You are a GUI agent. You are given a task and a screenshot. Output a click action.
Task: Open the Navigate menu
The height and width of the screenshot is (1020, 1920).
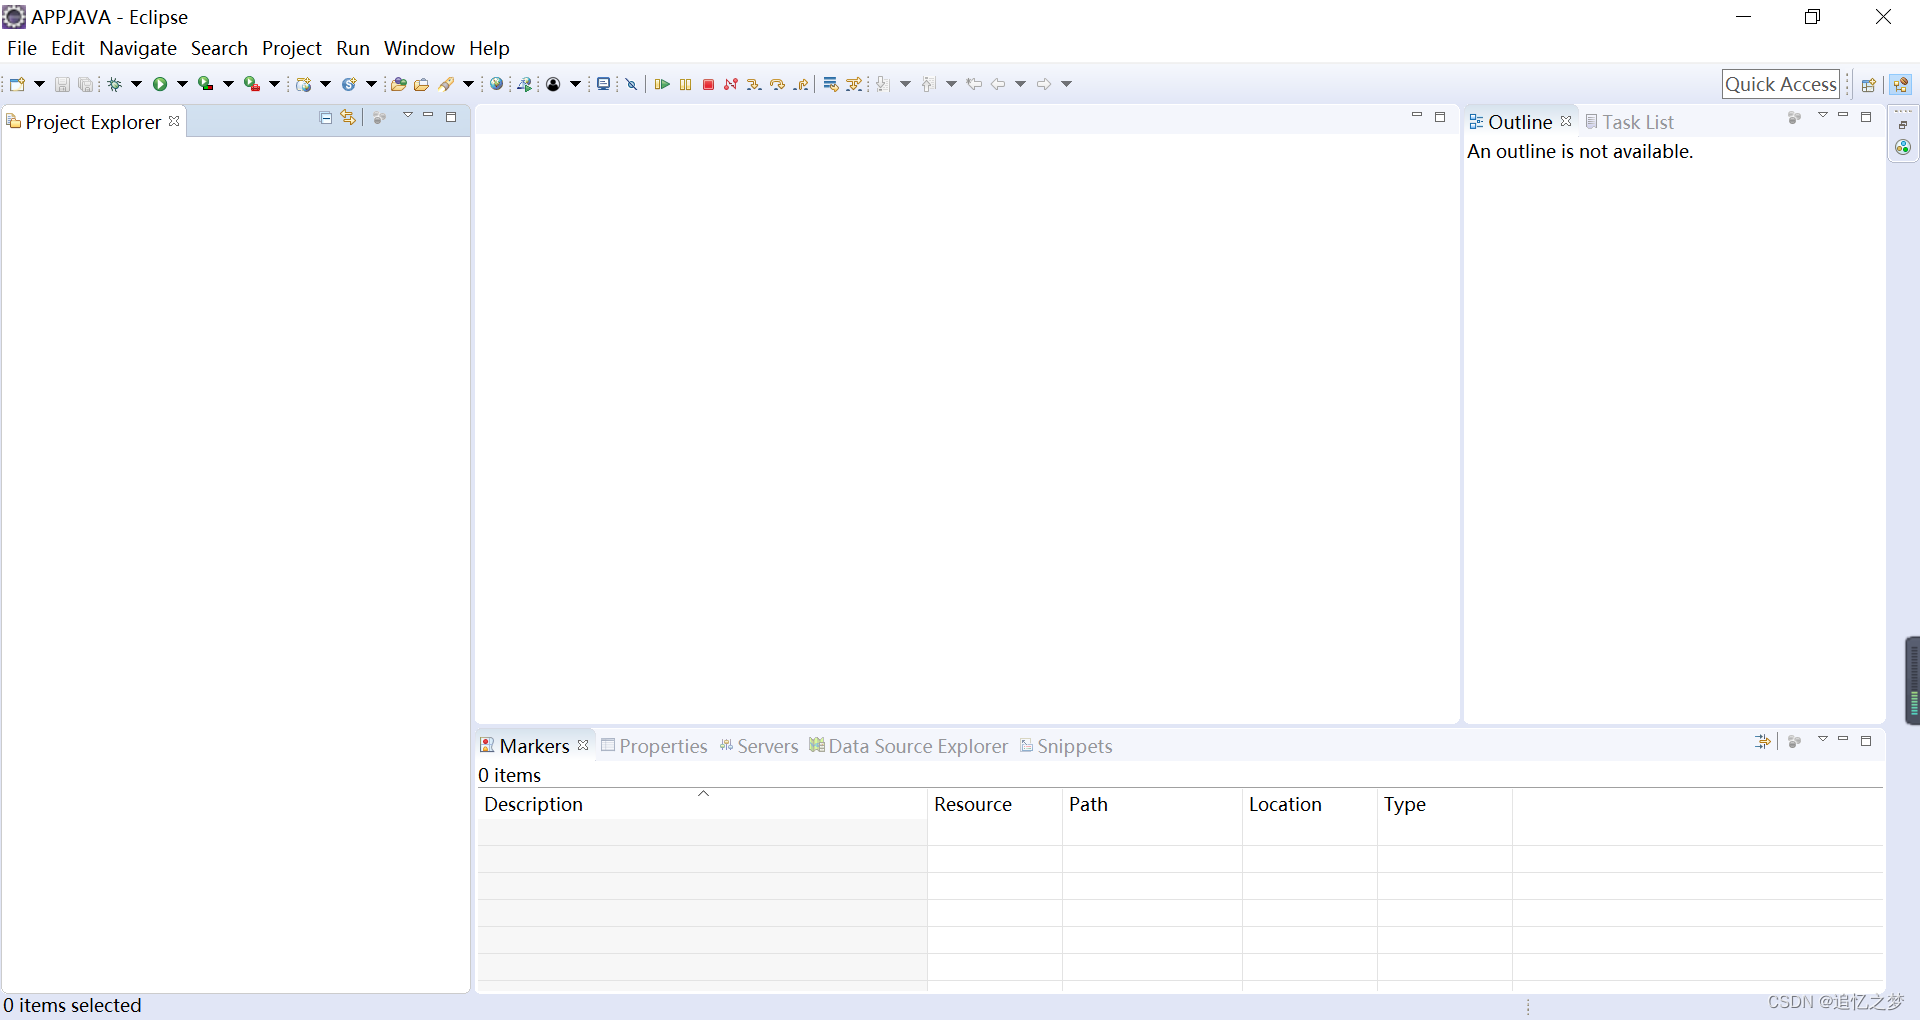138,48
